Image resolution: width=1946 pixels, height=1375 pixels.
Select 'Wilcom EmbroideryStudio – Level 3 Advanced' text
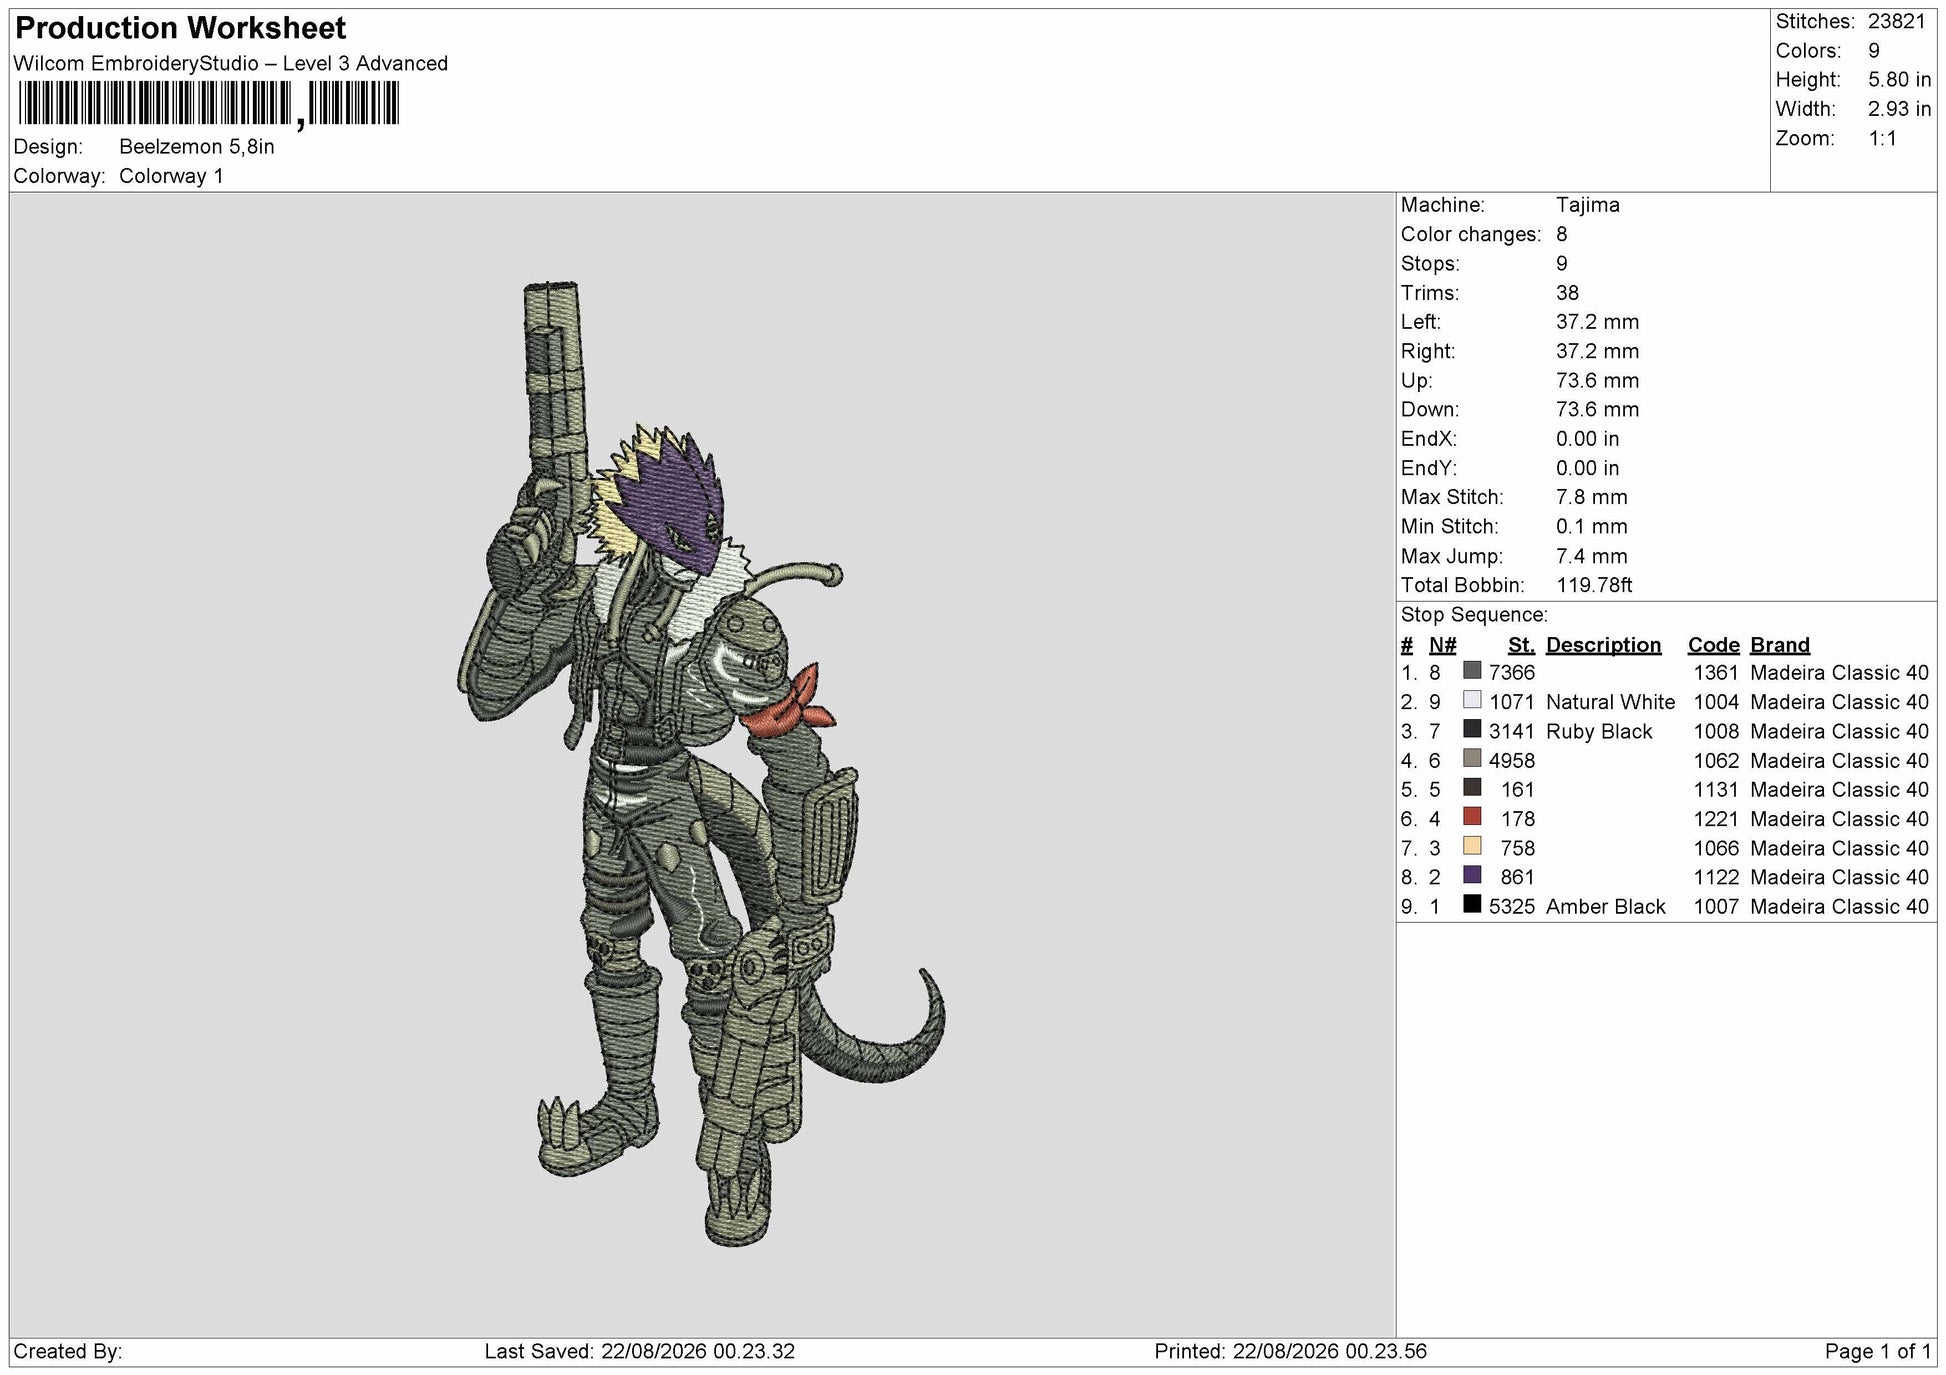click(x=231, y=63)
